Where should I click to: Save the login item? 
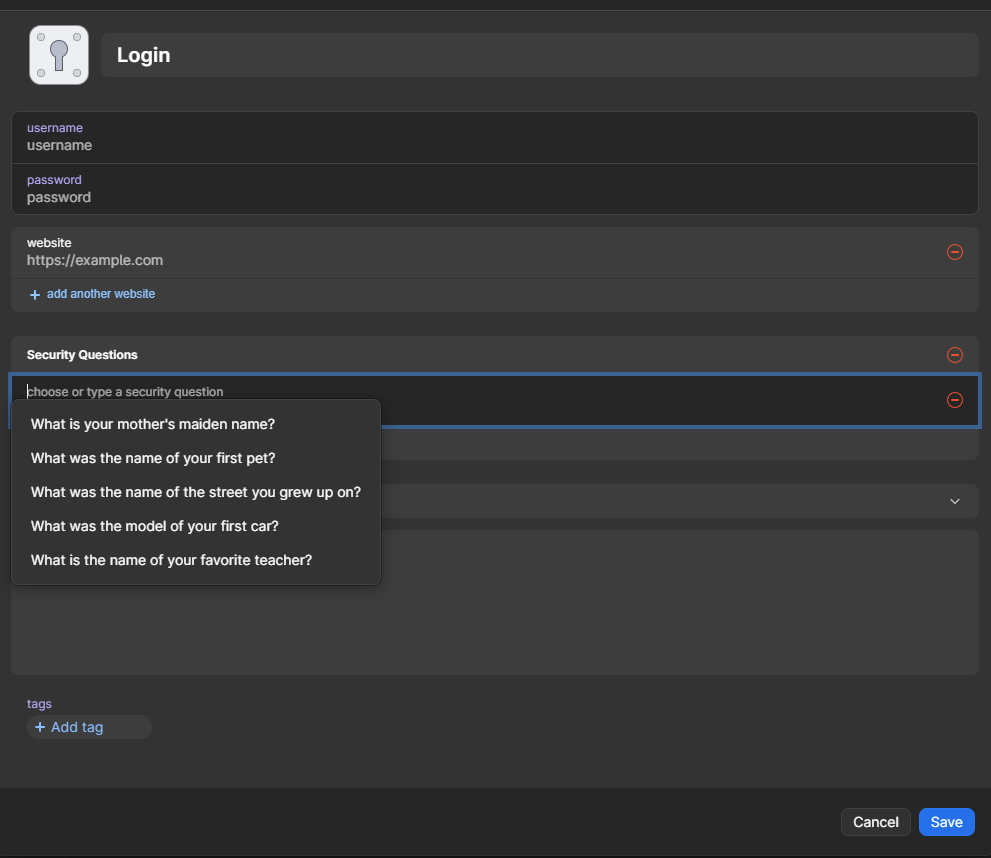click(946, 822)
